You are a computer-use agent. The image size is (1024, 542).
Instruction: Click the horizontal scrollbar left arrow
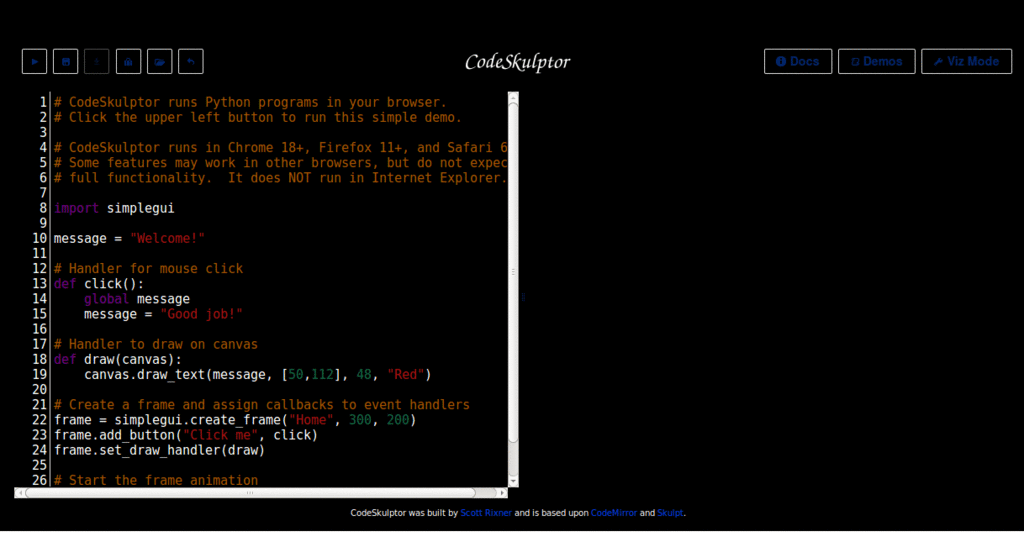click(x=20, y=493)
